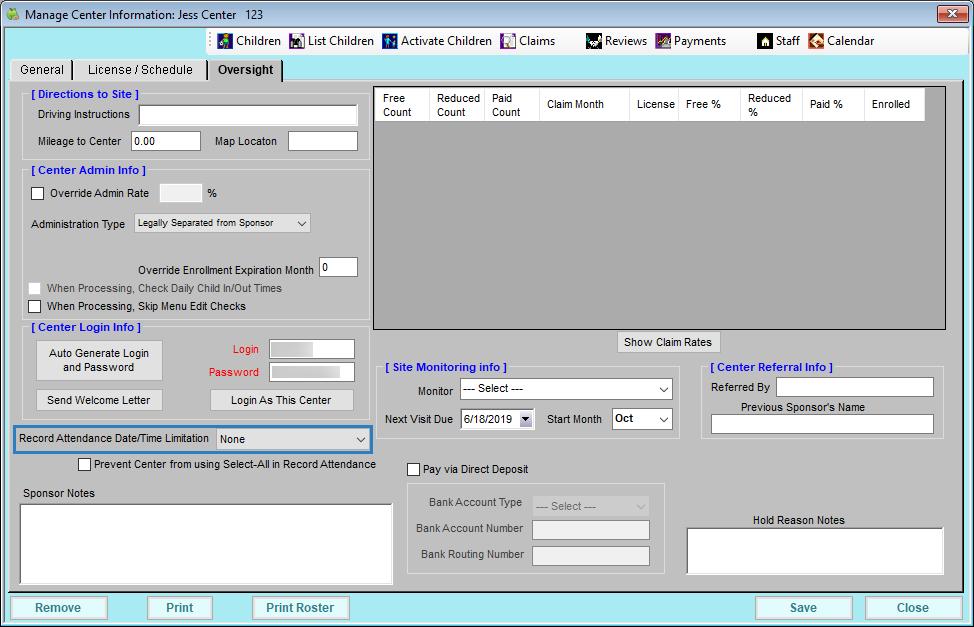Switch to the General tab

42,70
